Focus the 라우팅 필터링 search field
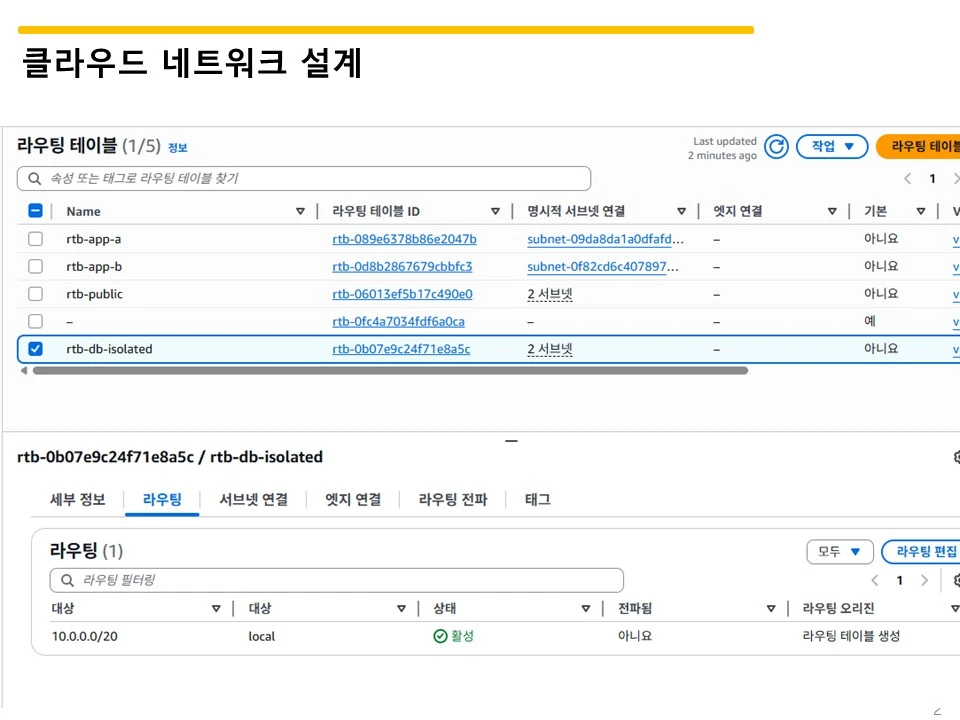 click(x=337, y=580)
